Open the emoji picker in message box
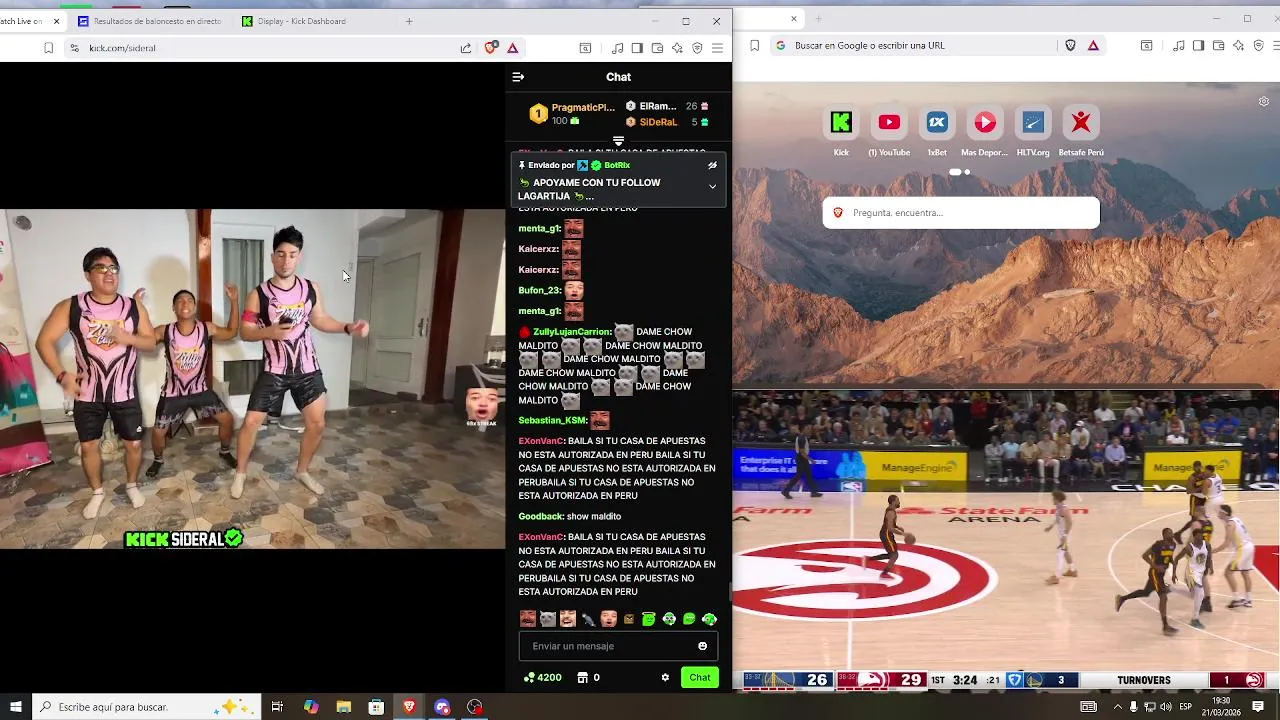The width and height of the screenshot is (1280, 720). pos(702,646)
